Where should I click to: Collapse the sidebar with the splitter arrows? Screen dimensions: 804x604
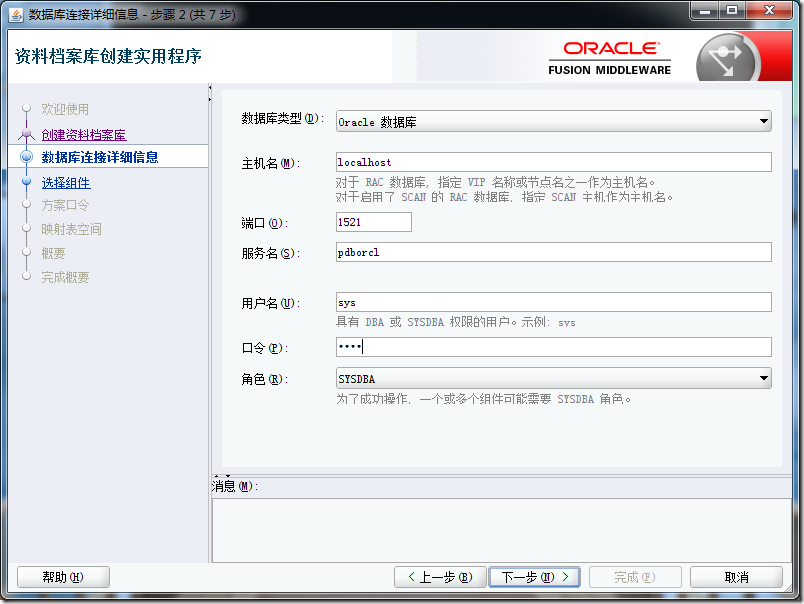[x=210, y=93]
